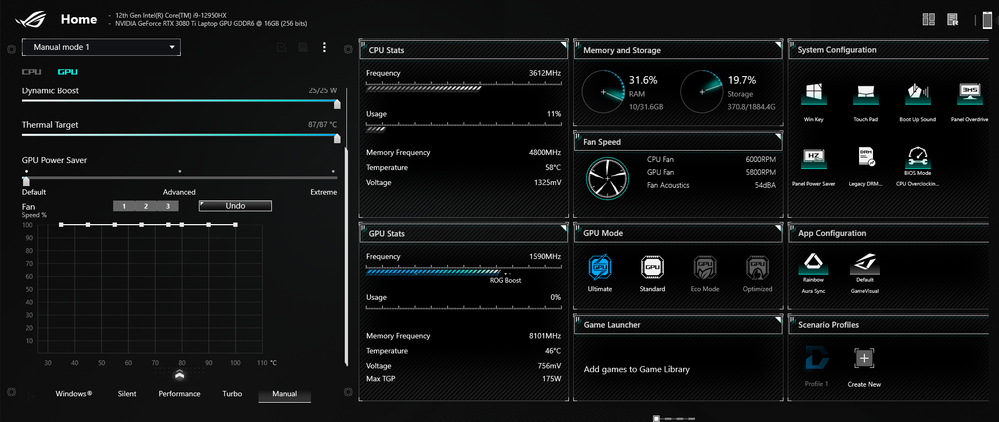Click the Thermal Target slider handle
The height and width of the screenshot is (422, 999).
337,139
